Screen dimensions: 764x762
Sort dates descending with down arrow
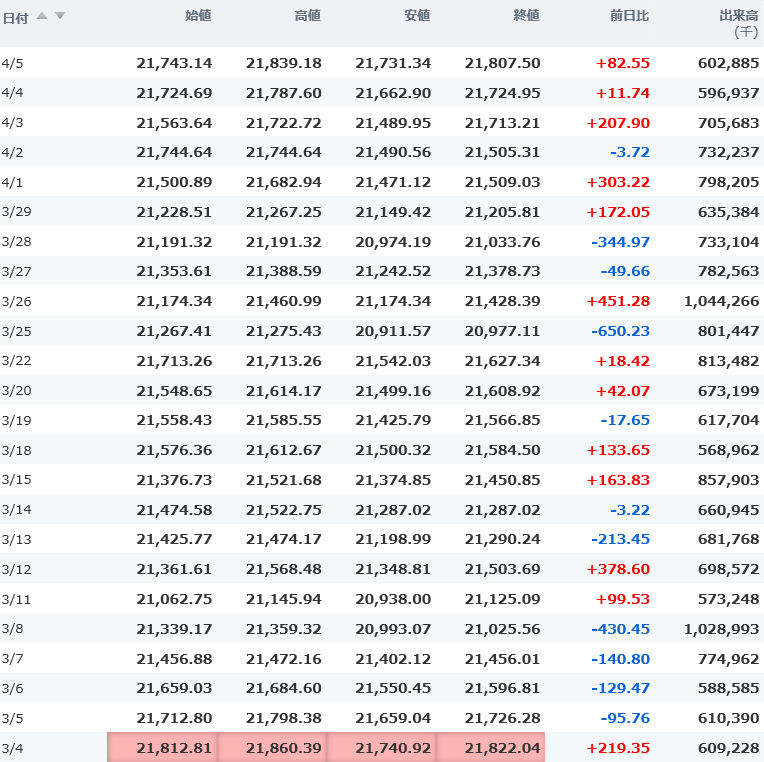click(60, 15)
